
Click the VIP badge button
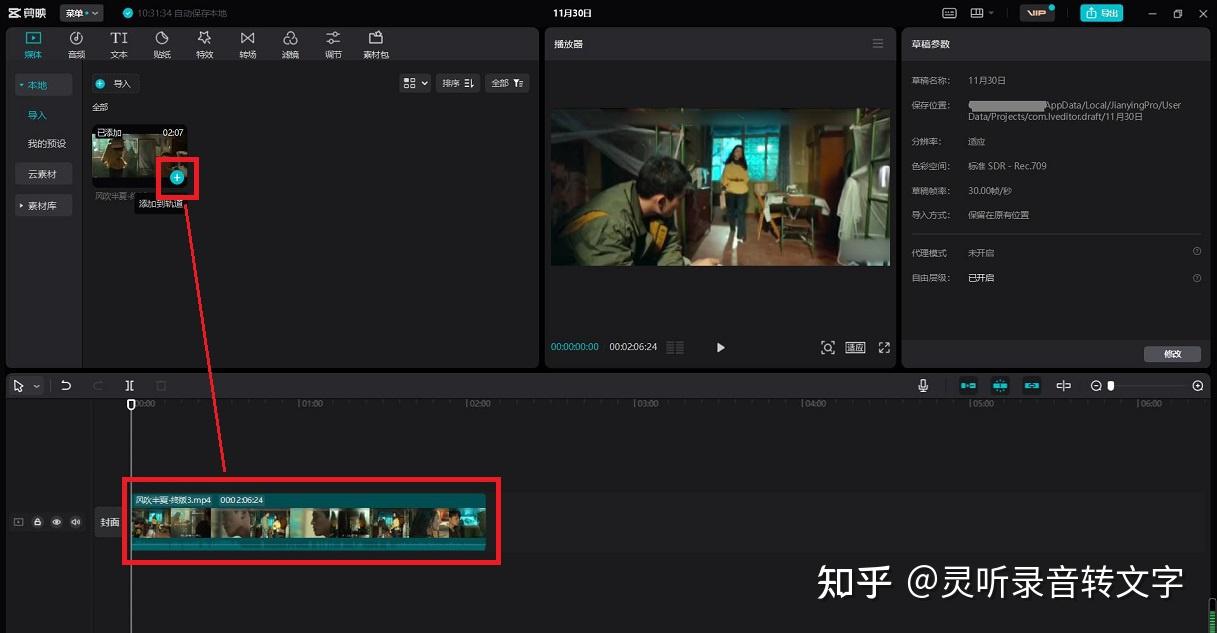1037,13
